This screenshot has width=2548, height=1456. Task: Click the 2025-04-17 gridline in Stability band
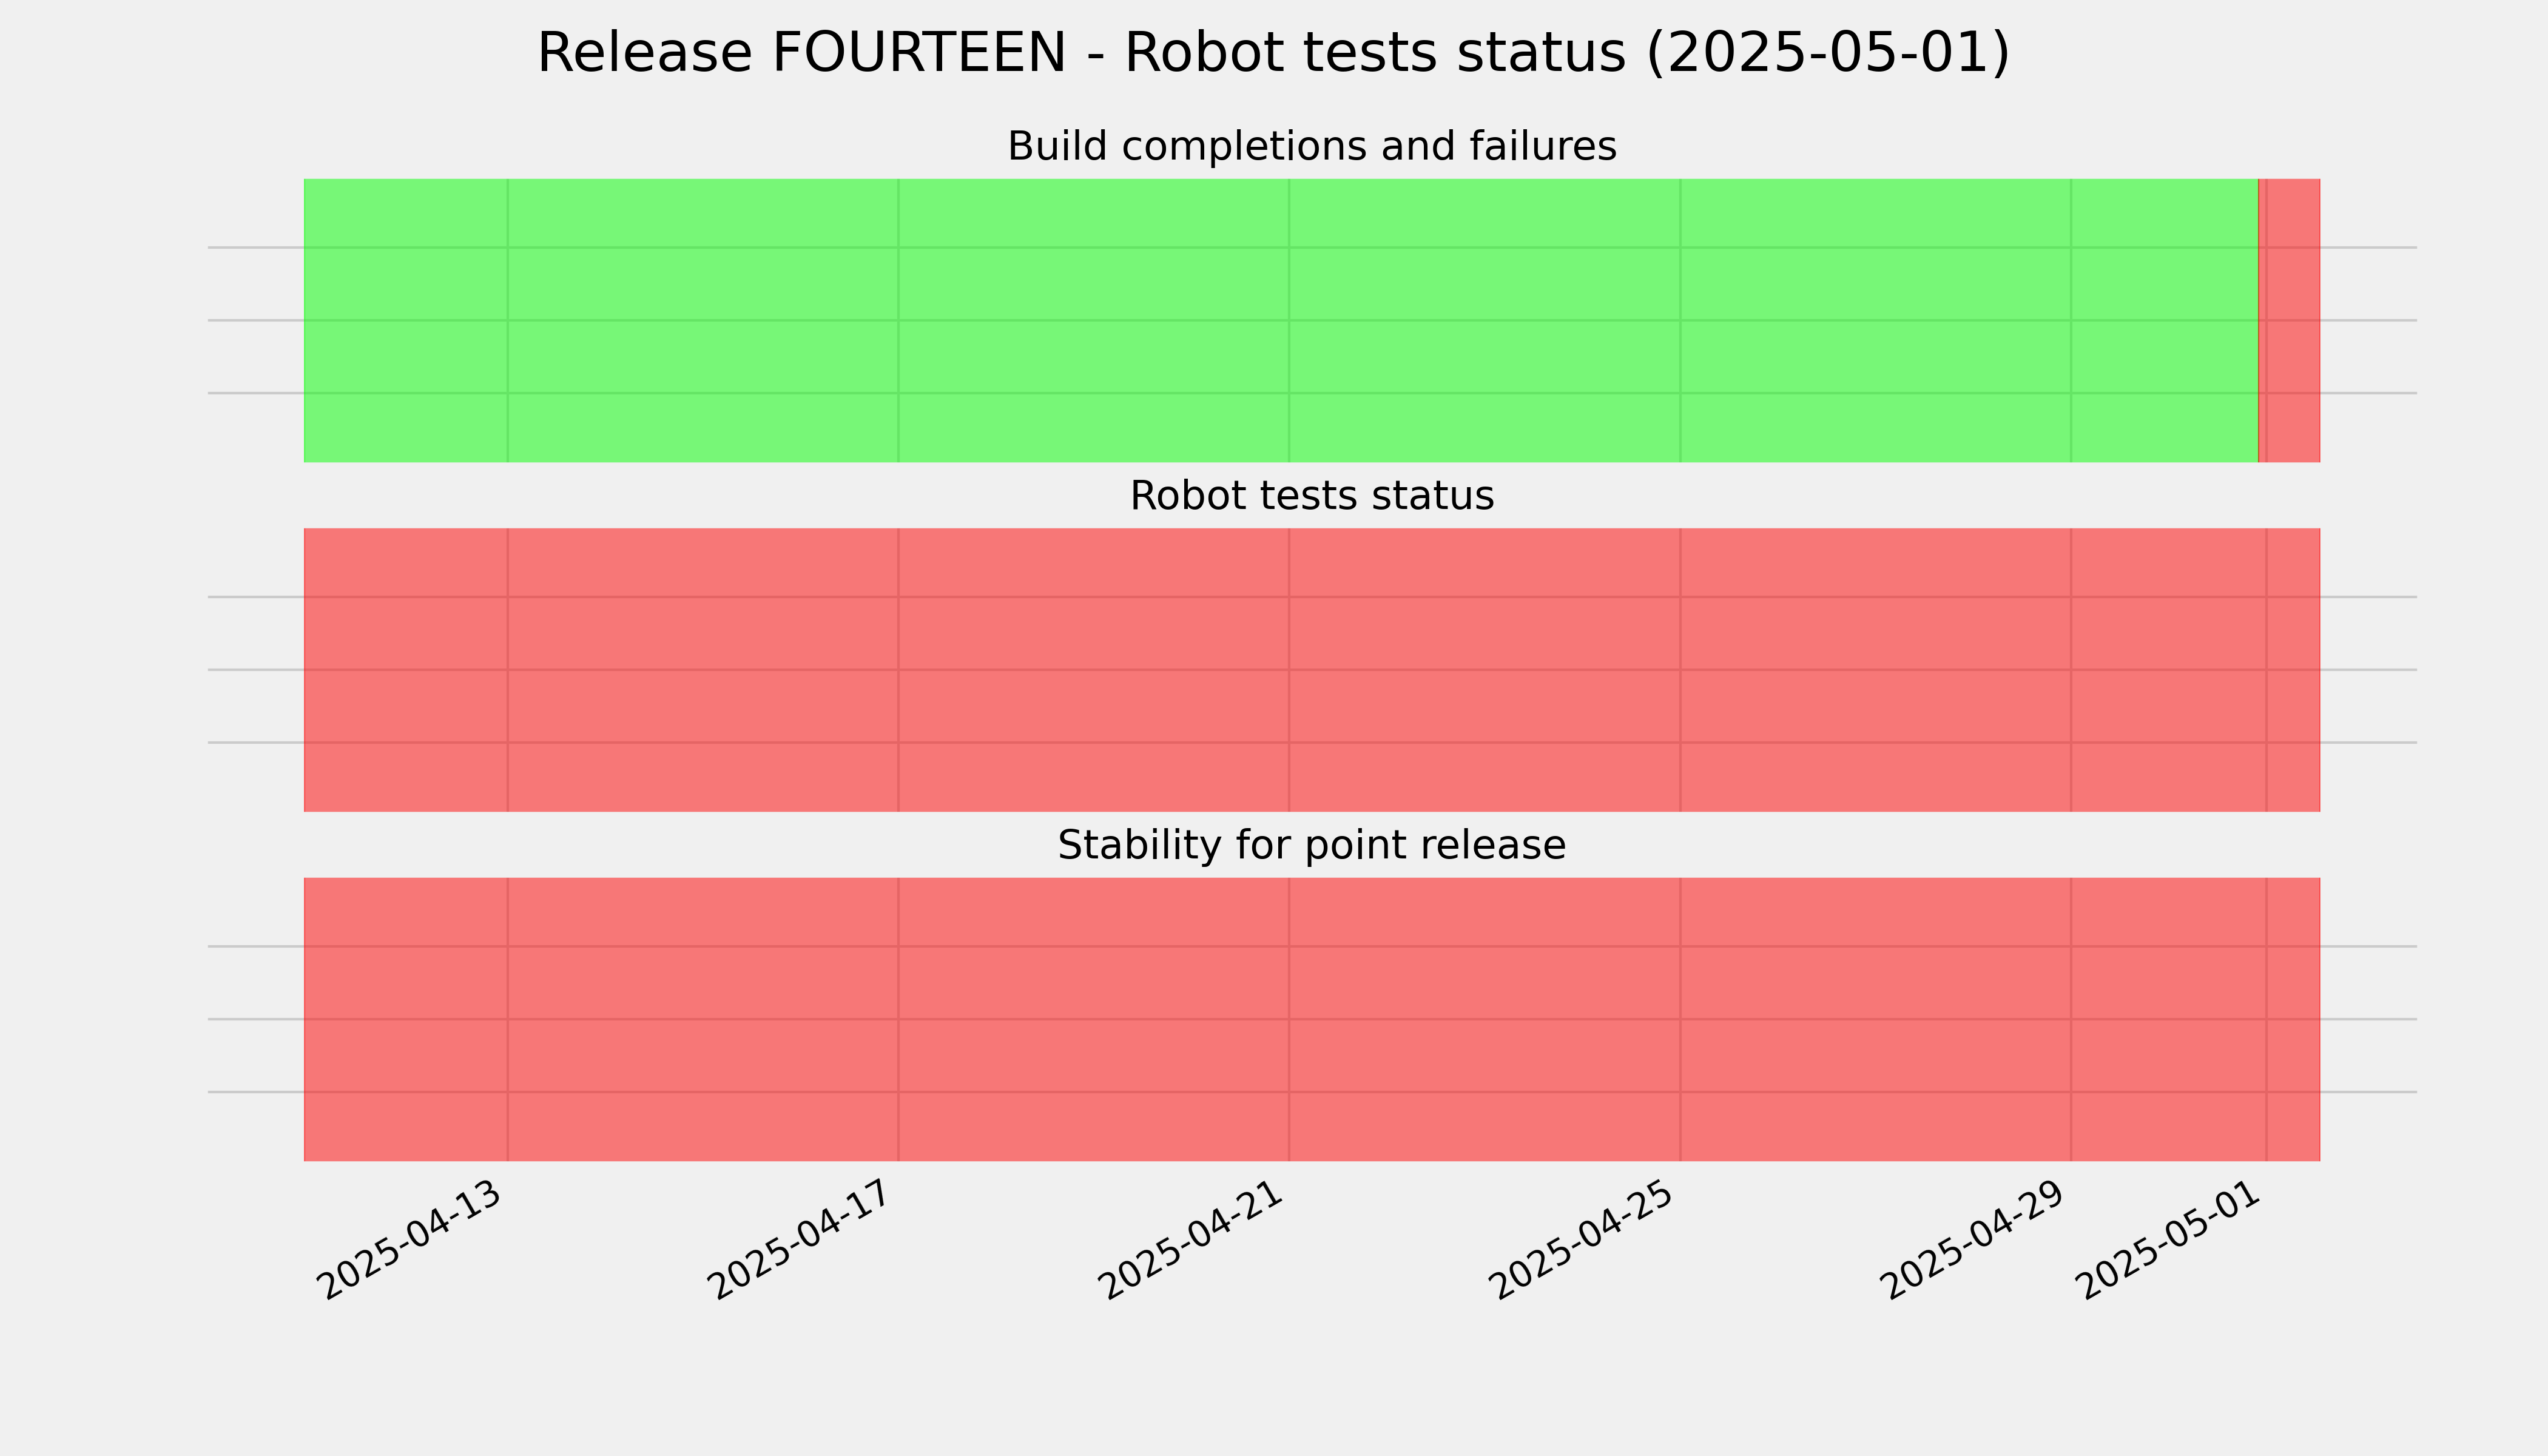pyautogui.click(x=898, y=1019)
